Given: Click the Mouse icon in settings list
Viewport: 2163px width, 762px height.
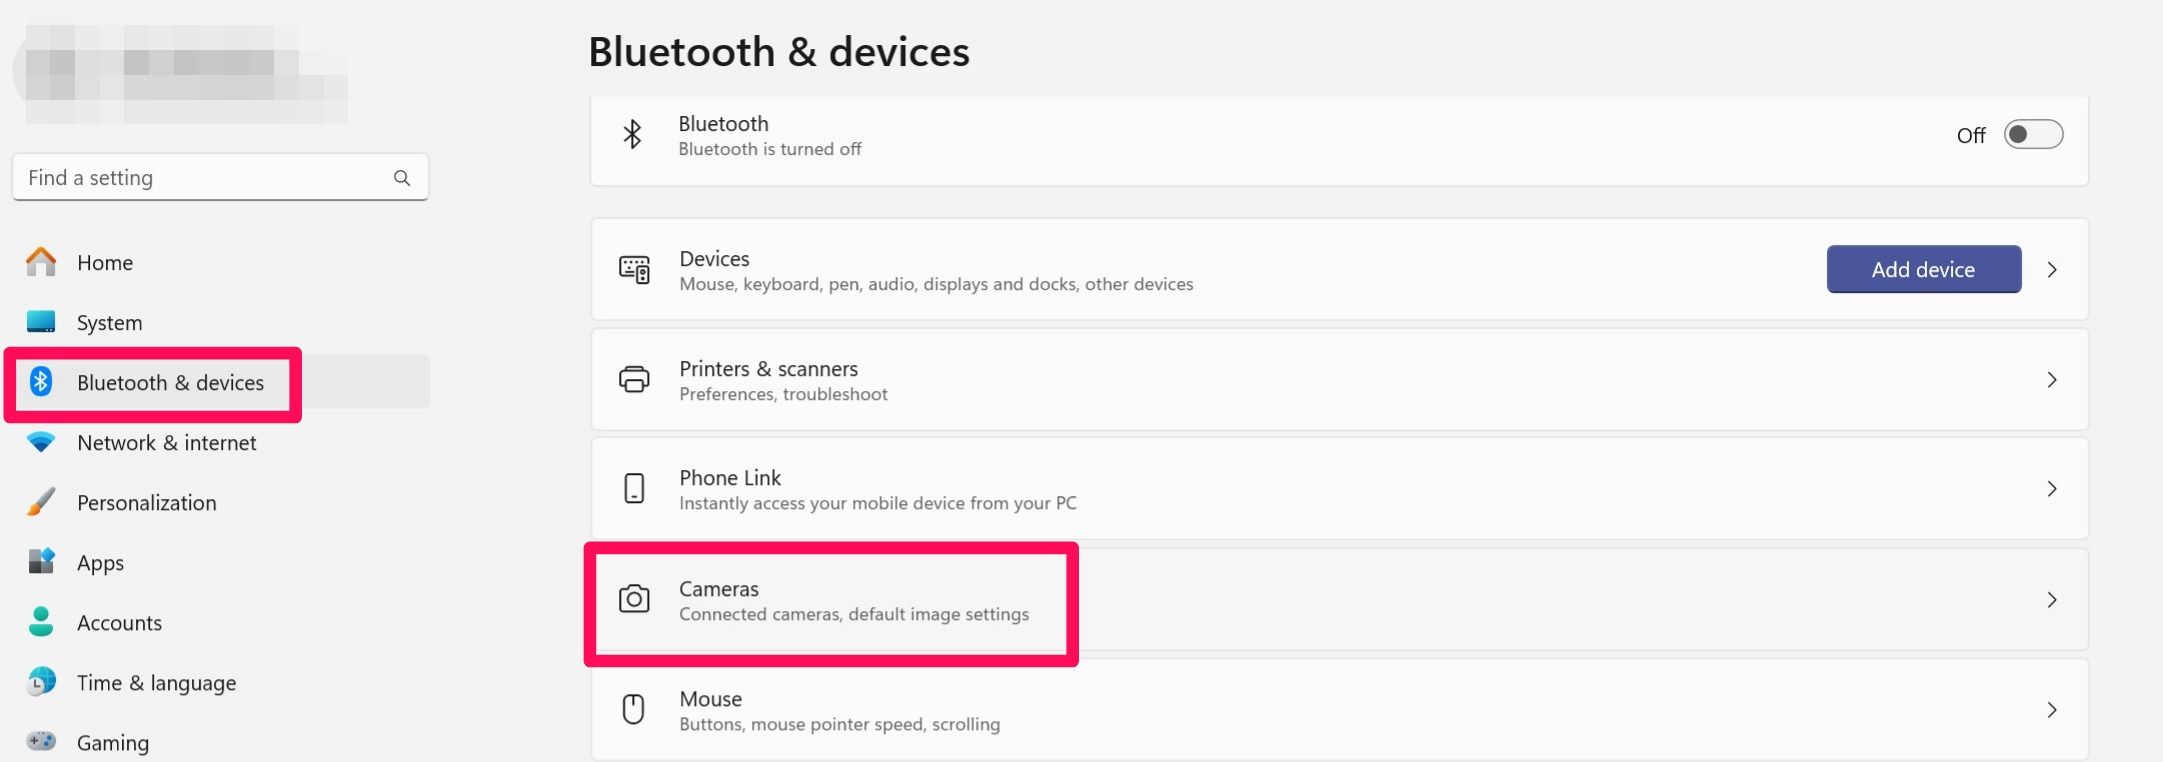Looking at the screenshot, I should 633,709.
